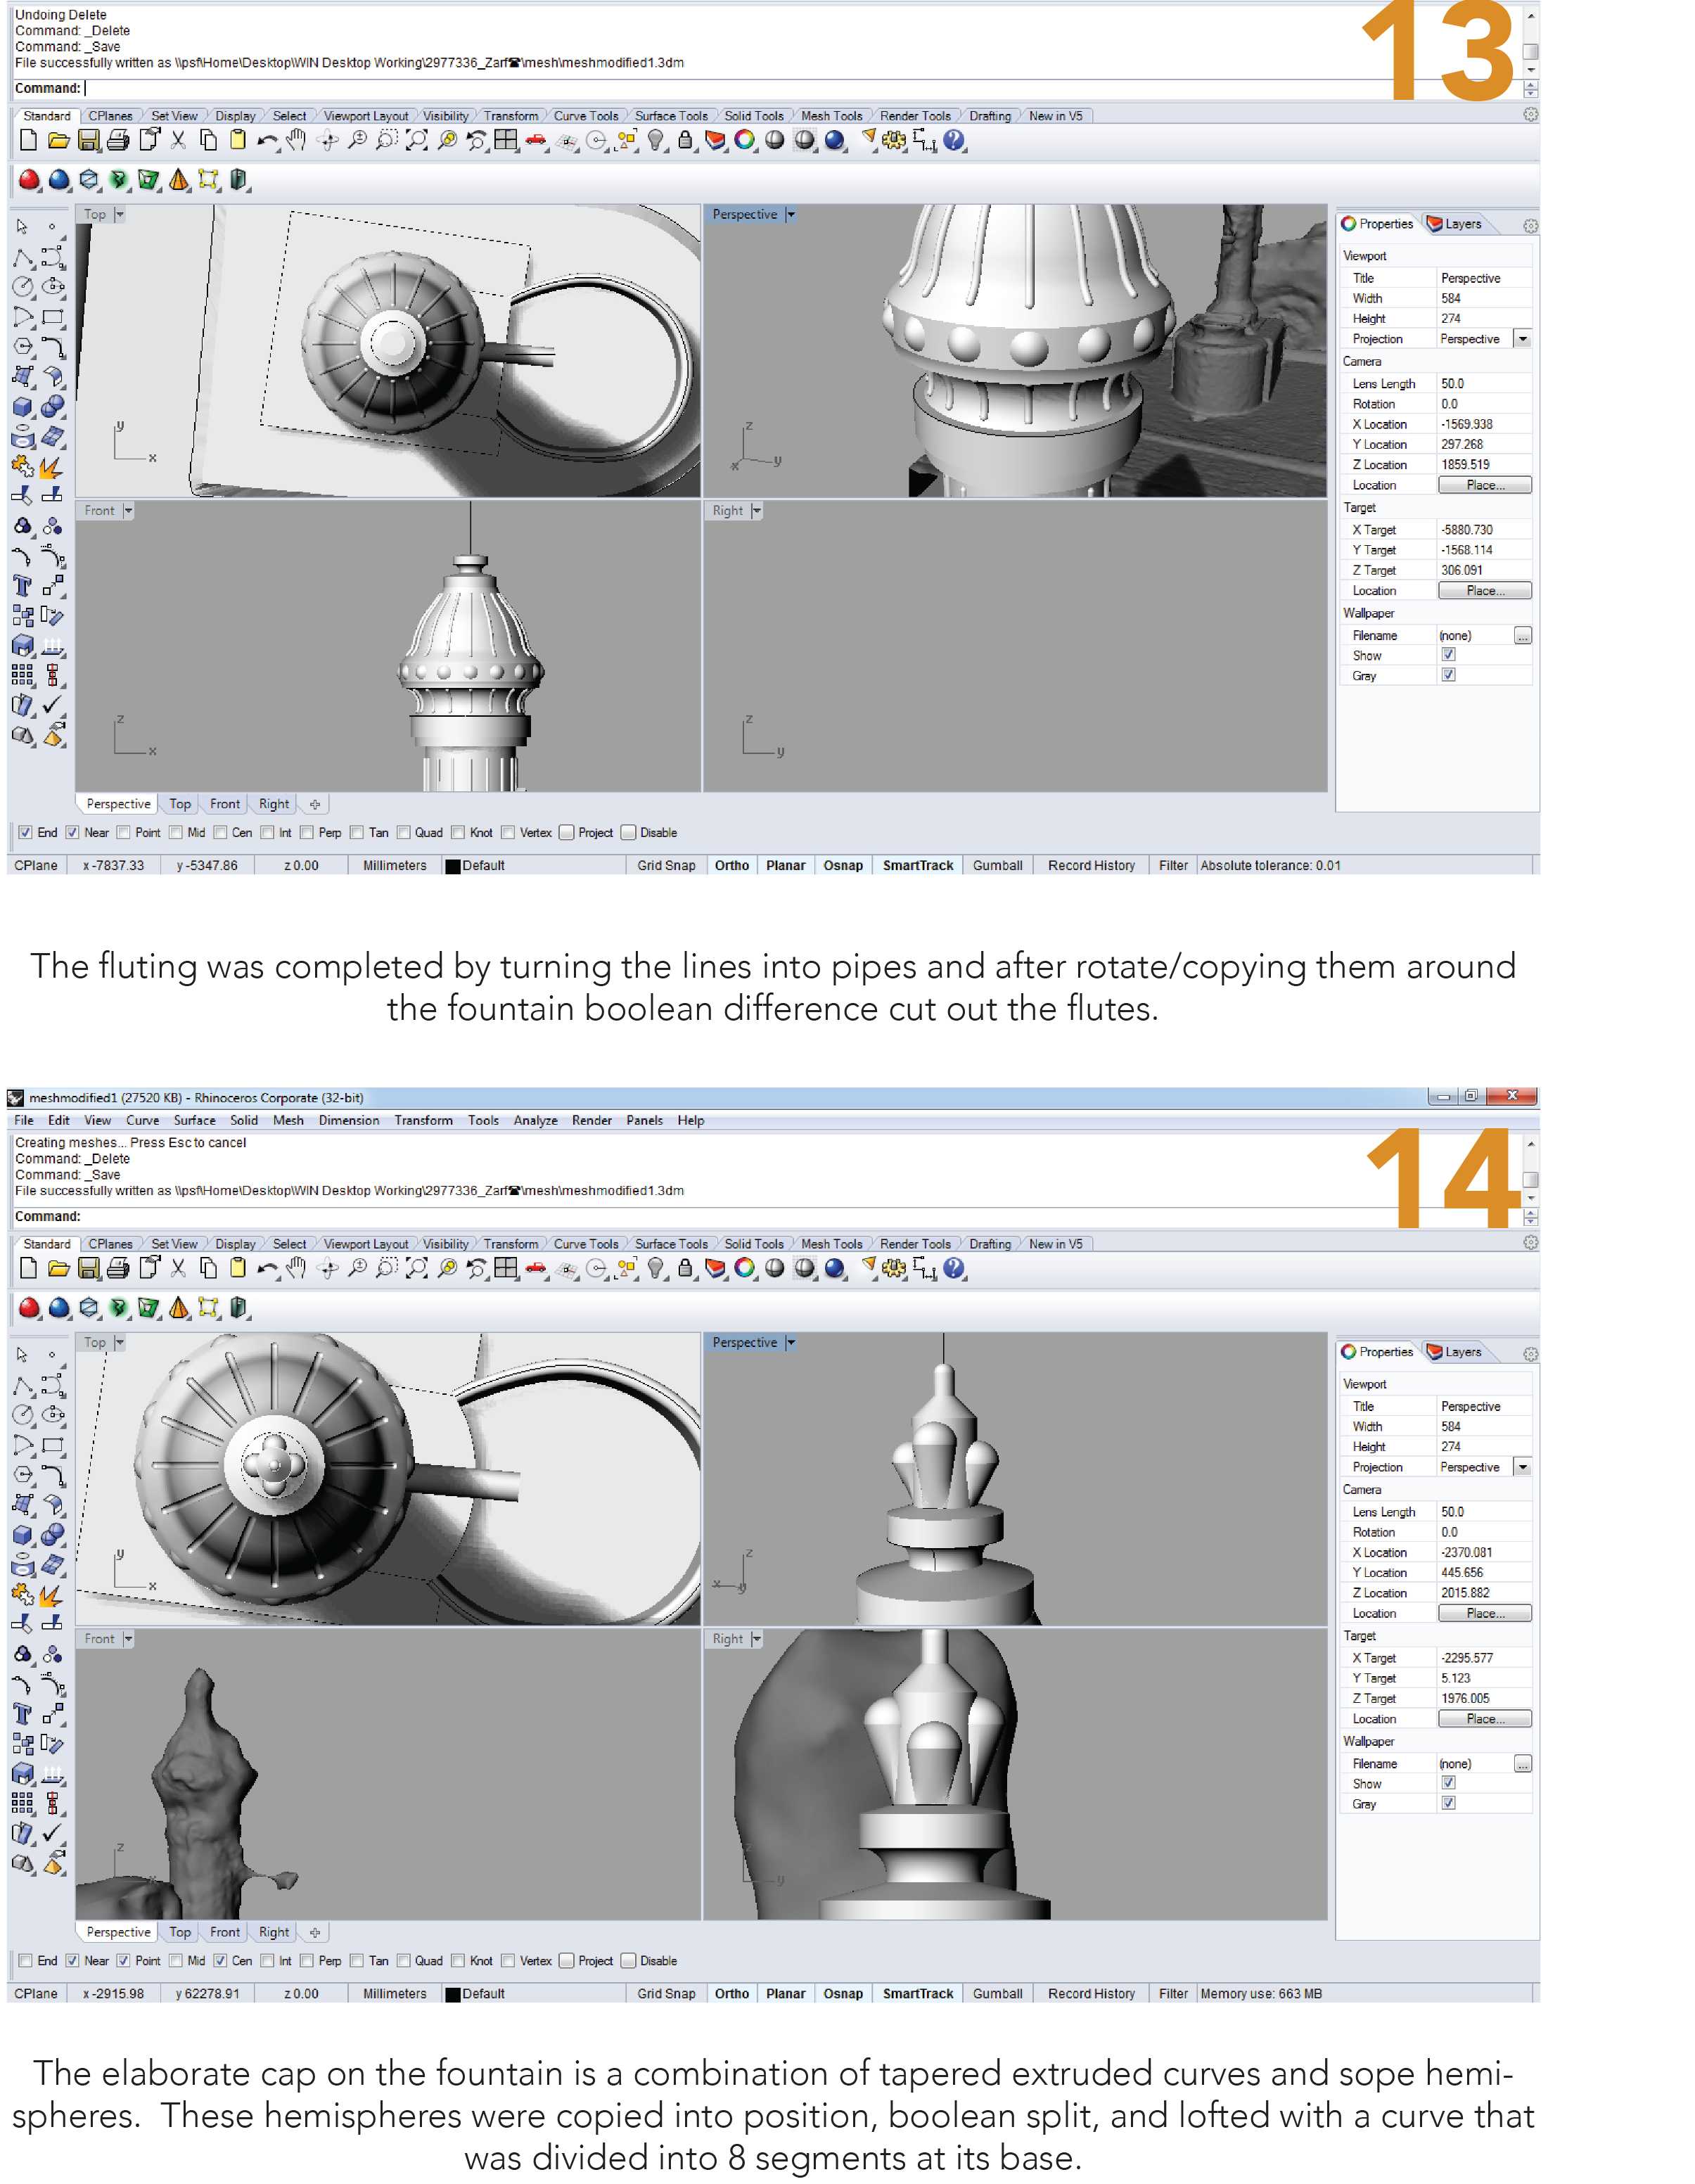Enable the End osnap checkbox in screenshot 14
Viewport: 1695px width, 2184px height.
pyautogui.click(x=26, y=1961)
